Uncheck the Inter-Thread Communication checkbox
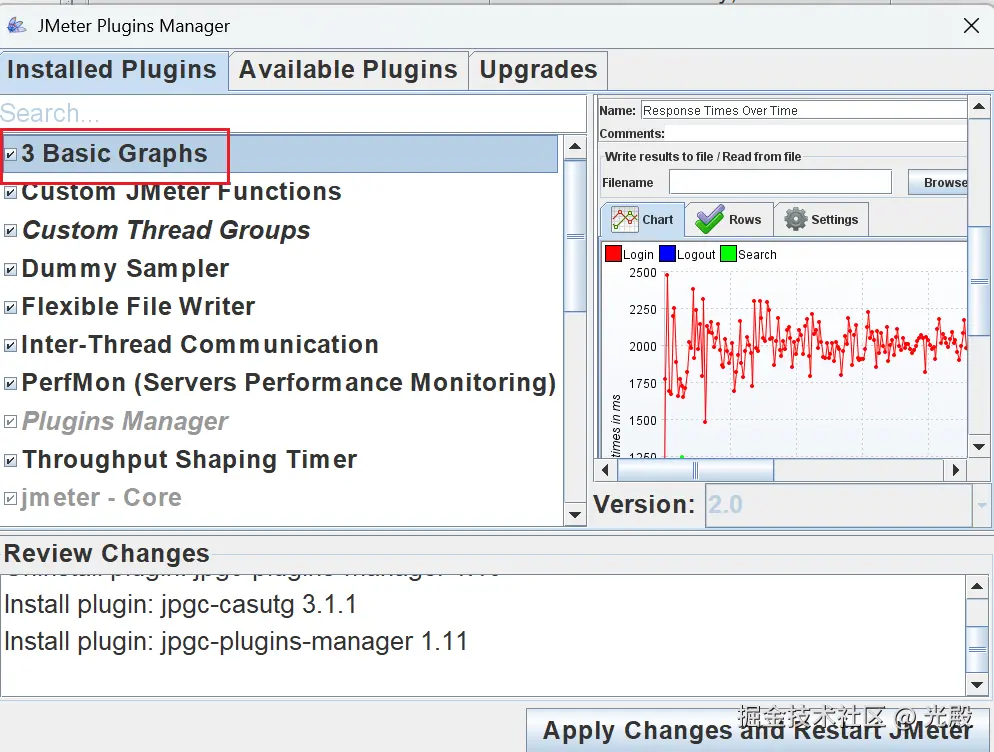The image size is (994, 752). point(11,345)
